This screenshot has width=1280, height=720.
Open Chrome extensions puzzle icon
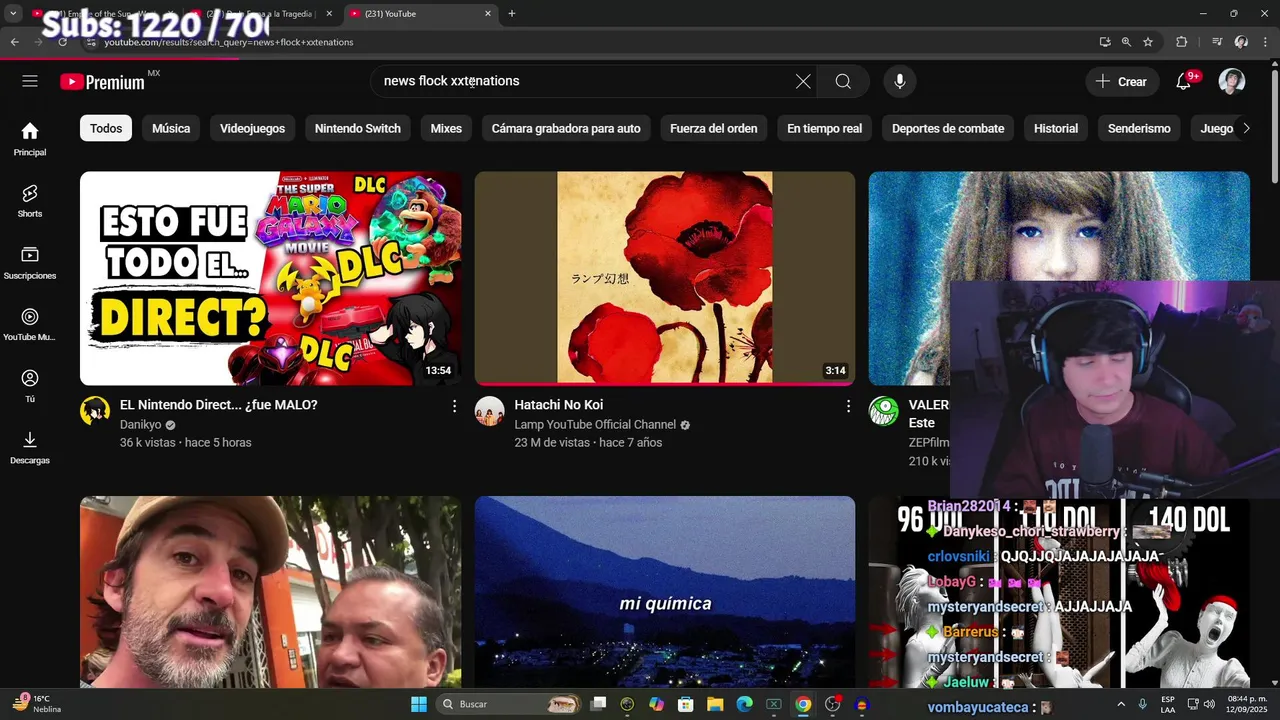pos(1181,42)
